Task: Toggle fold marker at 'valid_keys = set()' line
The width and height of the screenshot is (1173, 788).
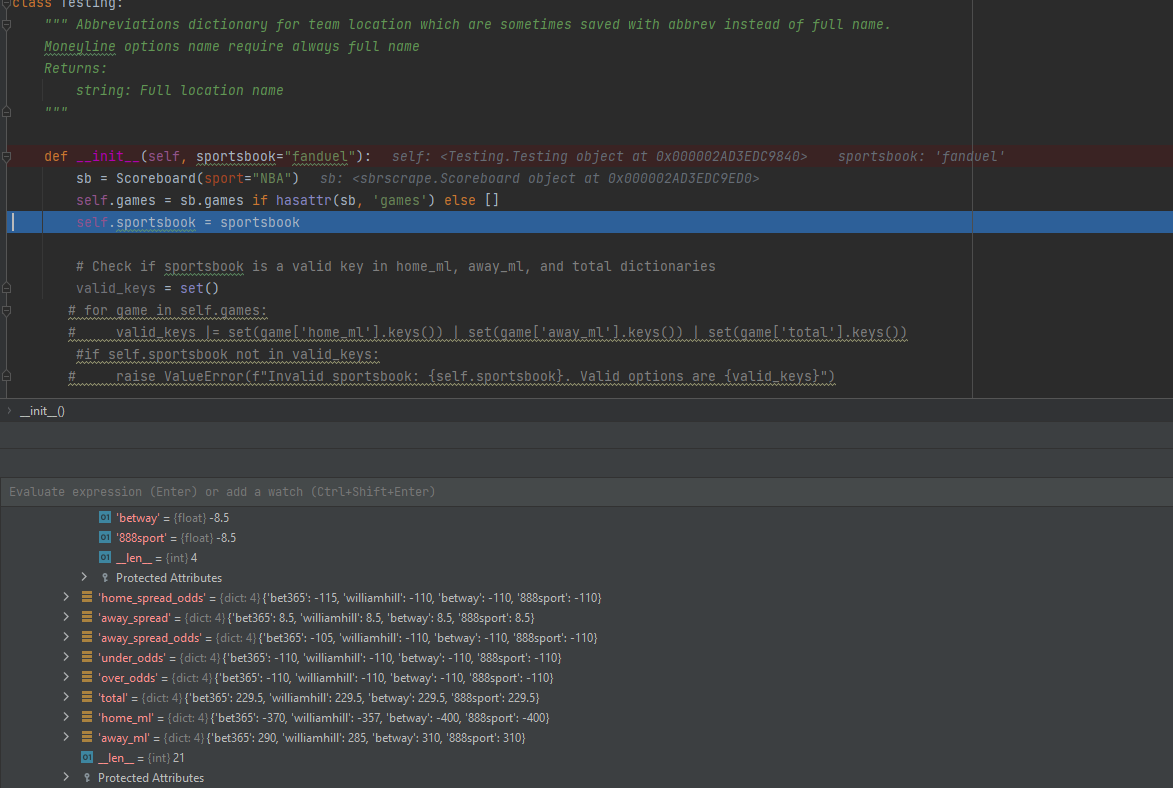Action: (6, 288)
